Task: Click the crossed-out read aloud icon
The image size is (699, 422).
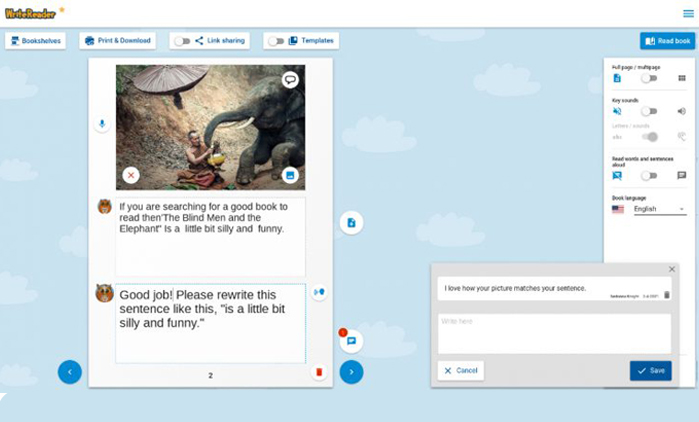Action: click(617, 176)
